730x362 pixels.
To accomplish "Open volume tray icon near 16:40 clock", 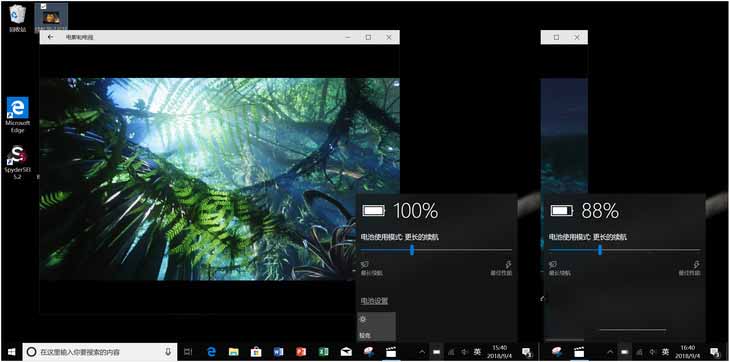I will pyautogui.click(x=652, y=352).
